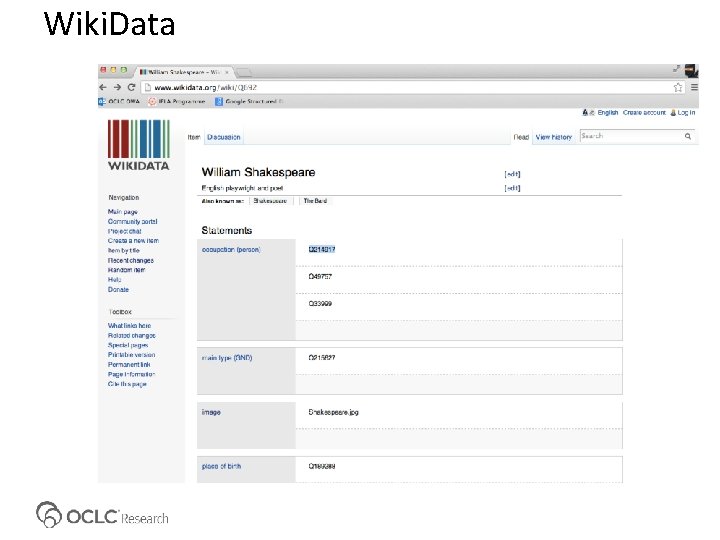This screenshot has height=540, width=720.
Task: Select the Read tab
Action: pyautogui.click(x=521, y=137)
